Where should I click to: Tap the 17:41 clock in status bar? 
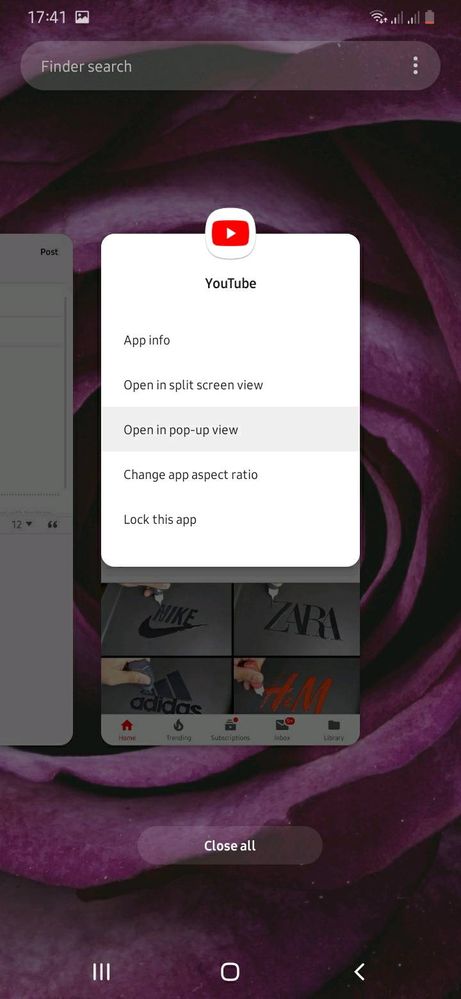[x=47, y=18]
